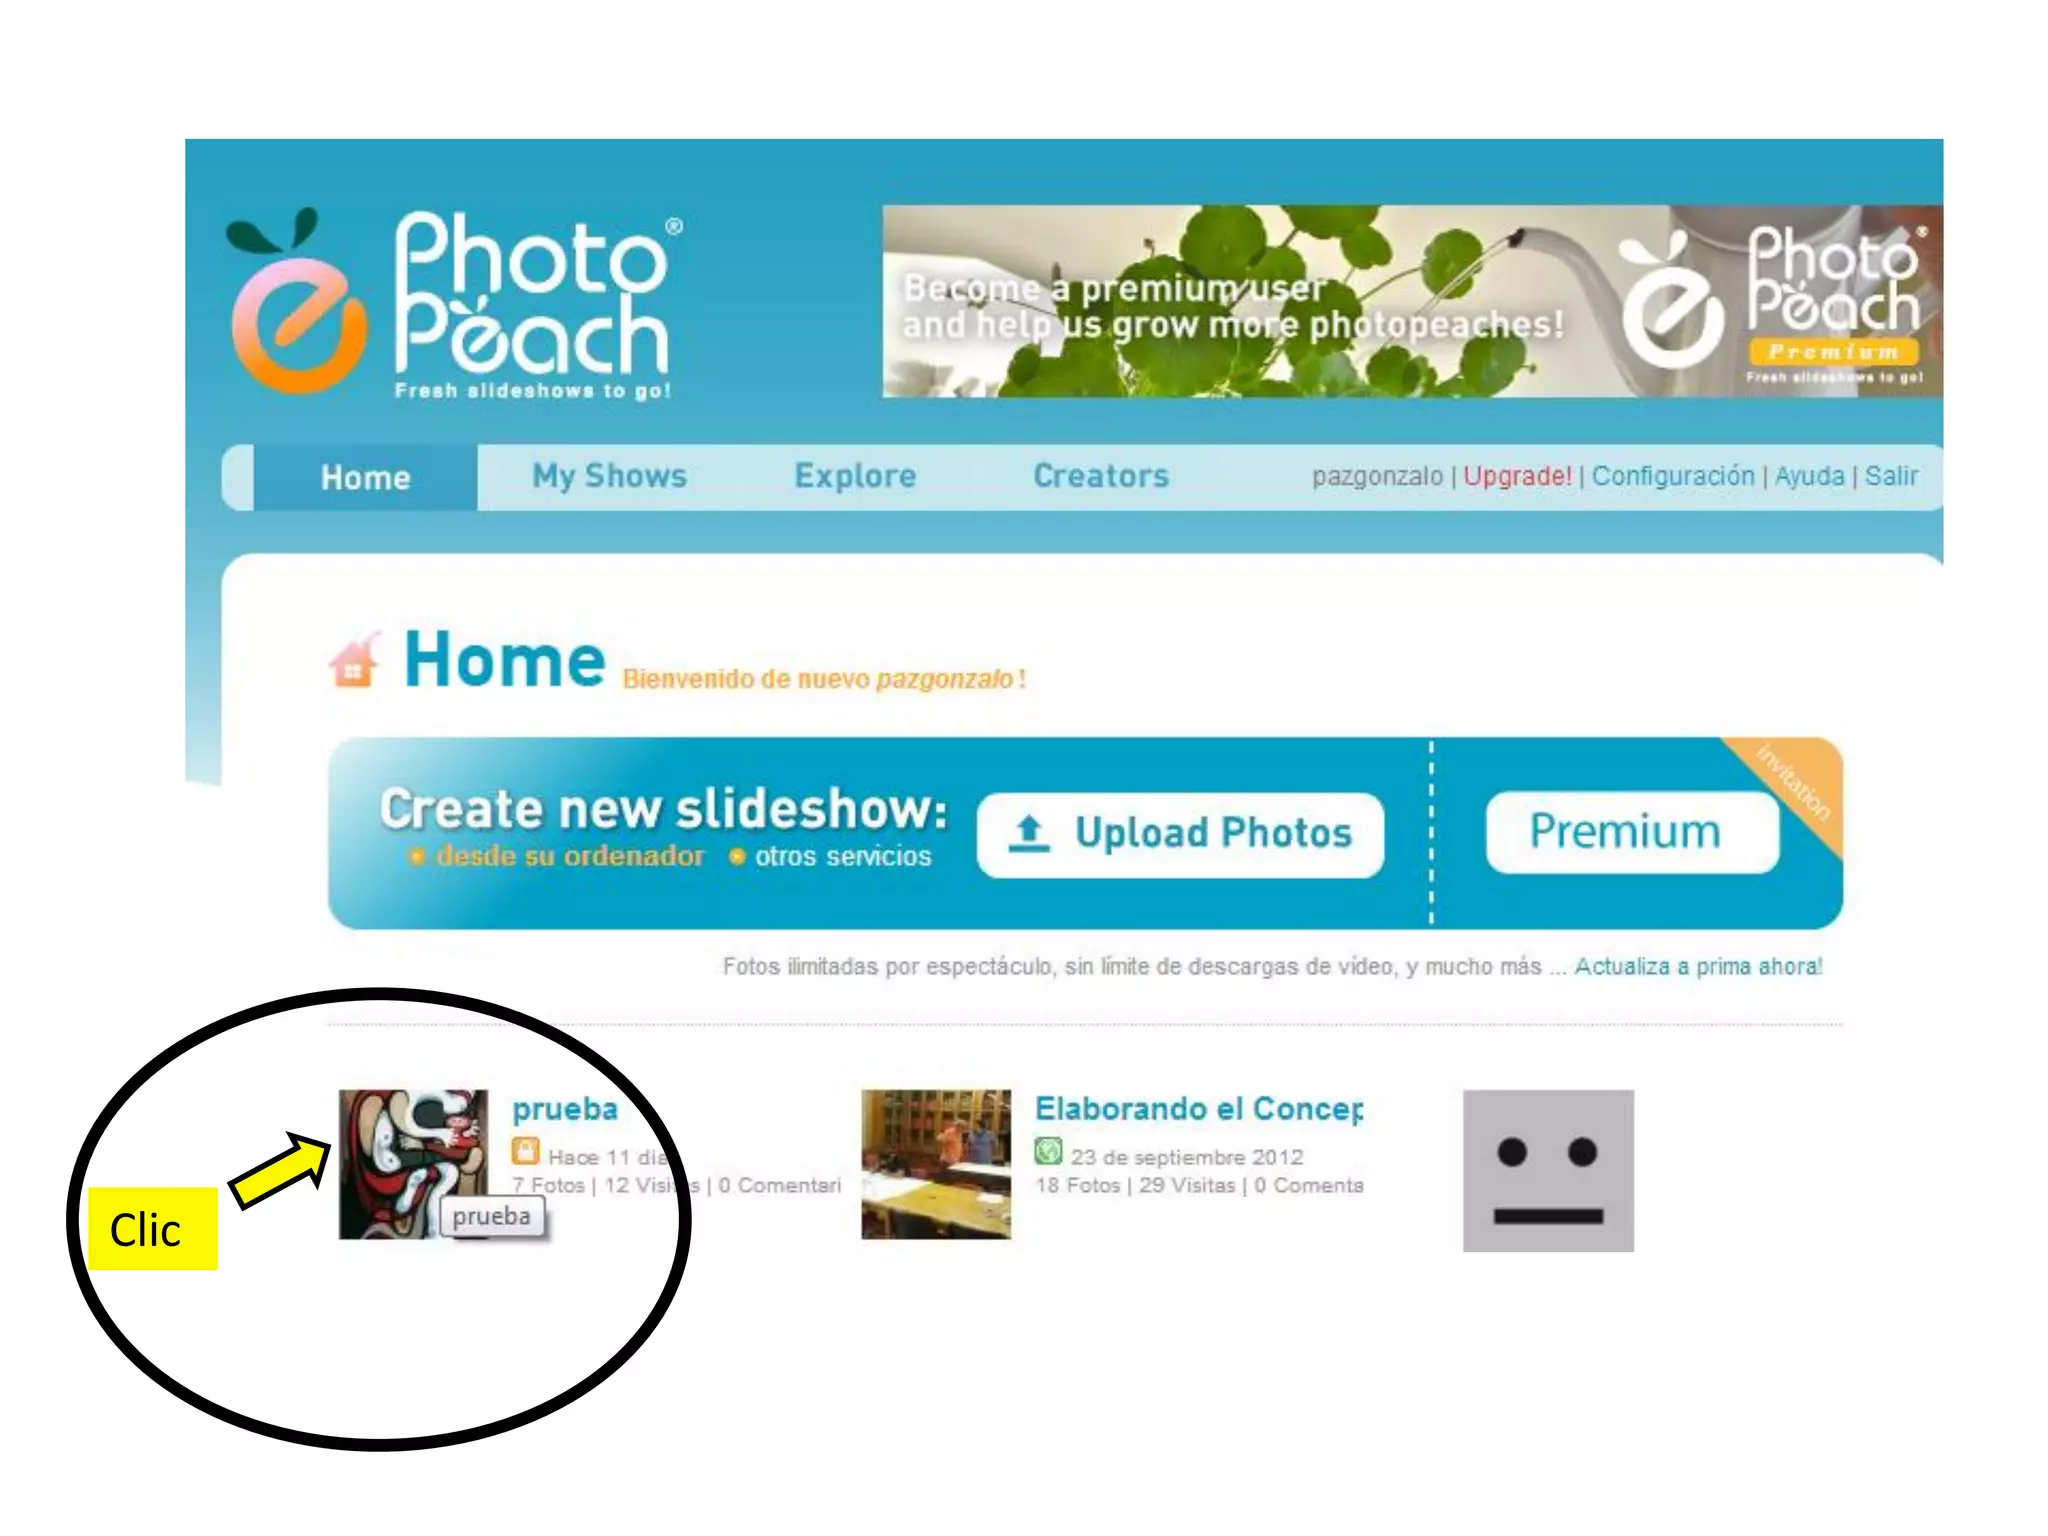Image resolution: width=2048 pixels, height=1536 pixels.
Task: Open the My Shows tab
Action: click(609, 476)
